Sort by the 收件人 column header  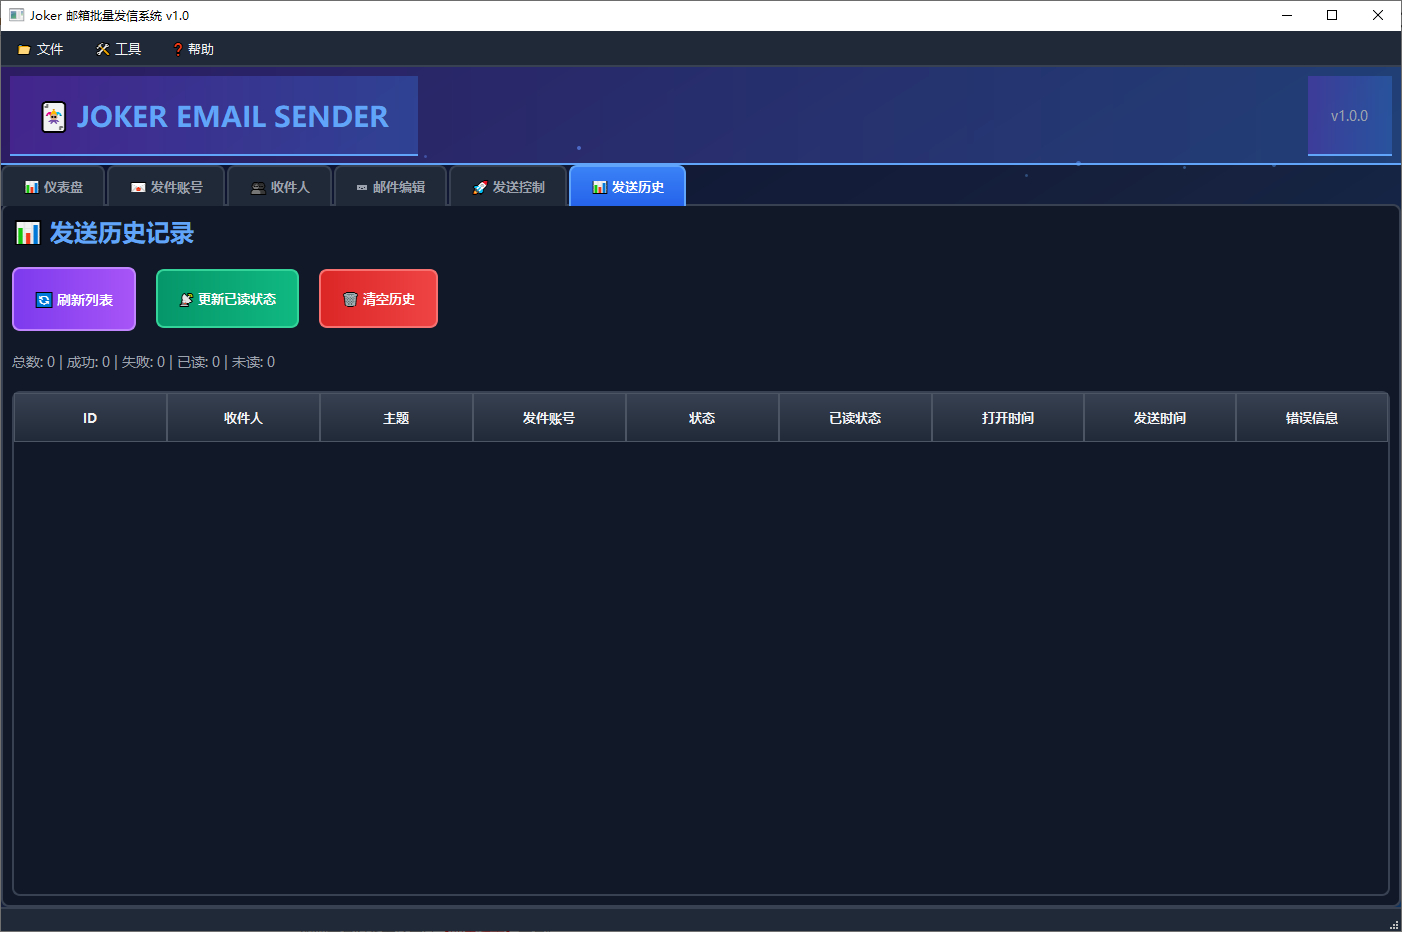[x=243, y=418]
